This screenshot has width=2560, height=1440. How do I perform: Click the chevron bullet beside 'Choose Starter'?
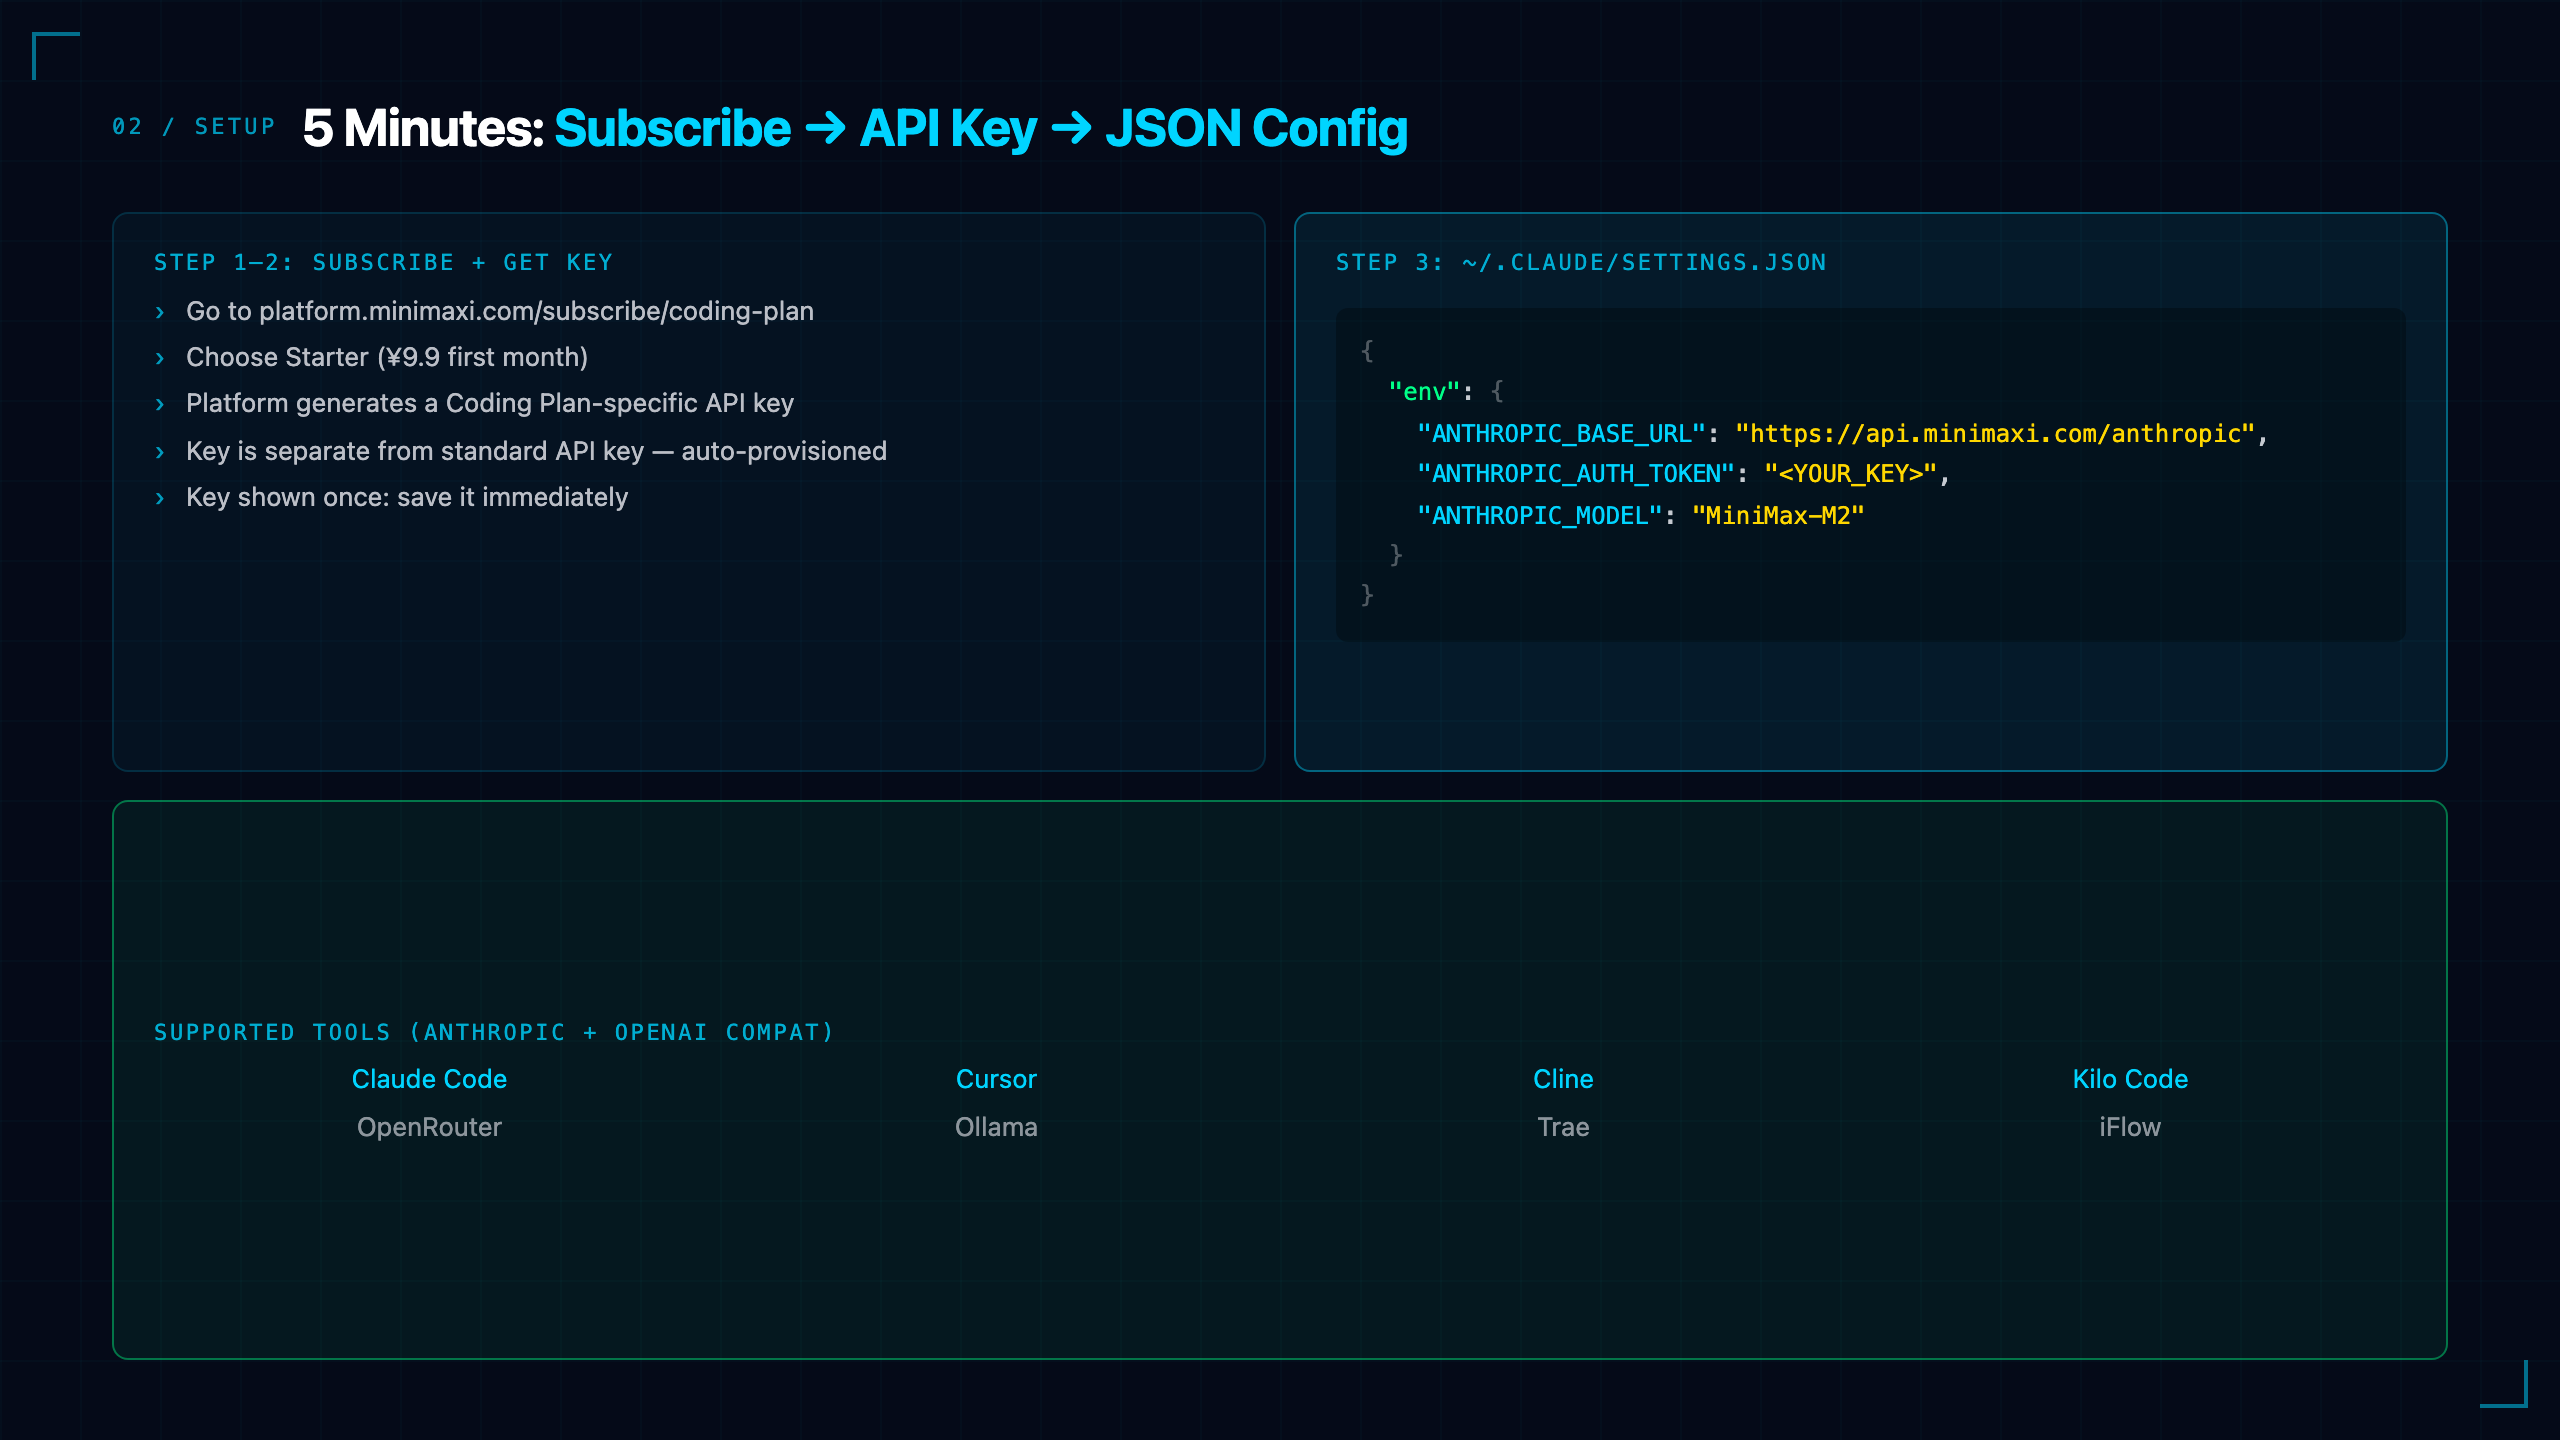pos(160,359)
